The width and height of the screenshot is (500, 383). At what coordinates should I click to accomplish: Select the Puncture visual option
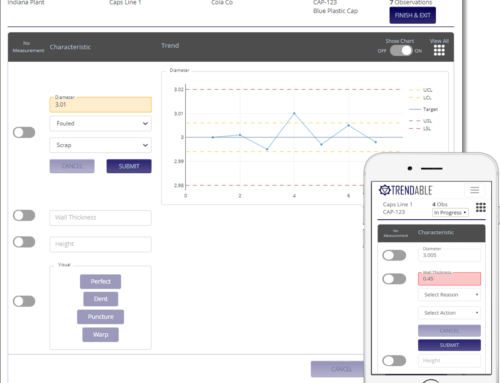click(100, 317)
